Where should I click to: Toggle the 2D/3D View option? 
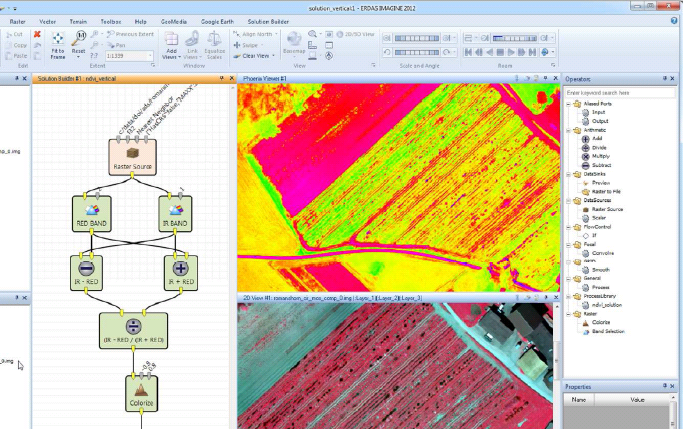[355, 34]
